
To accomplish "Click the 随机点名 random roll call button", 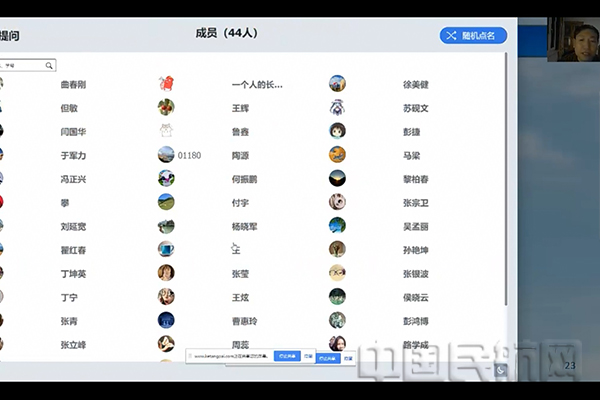I will tap(473, 35).
